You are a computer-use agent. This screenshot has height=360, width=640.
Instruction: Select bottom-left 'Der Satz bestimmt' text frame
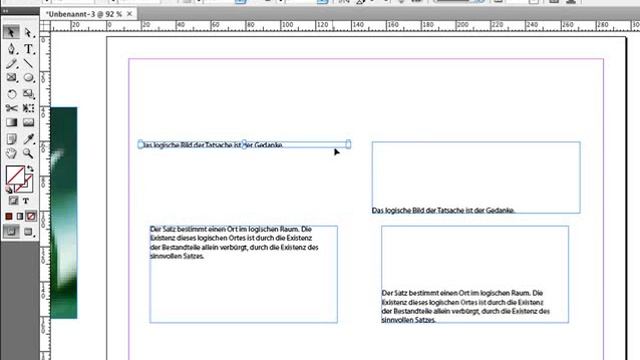(x=243, y=274)
